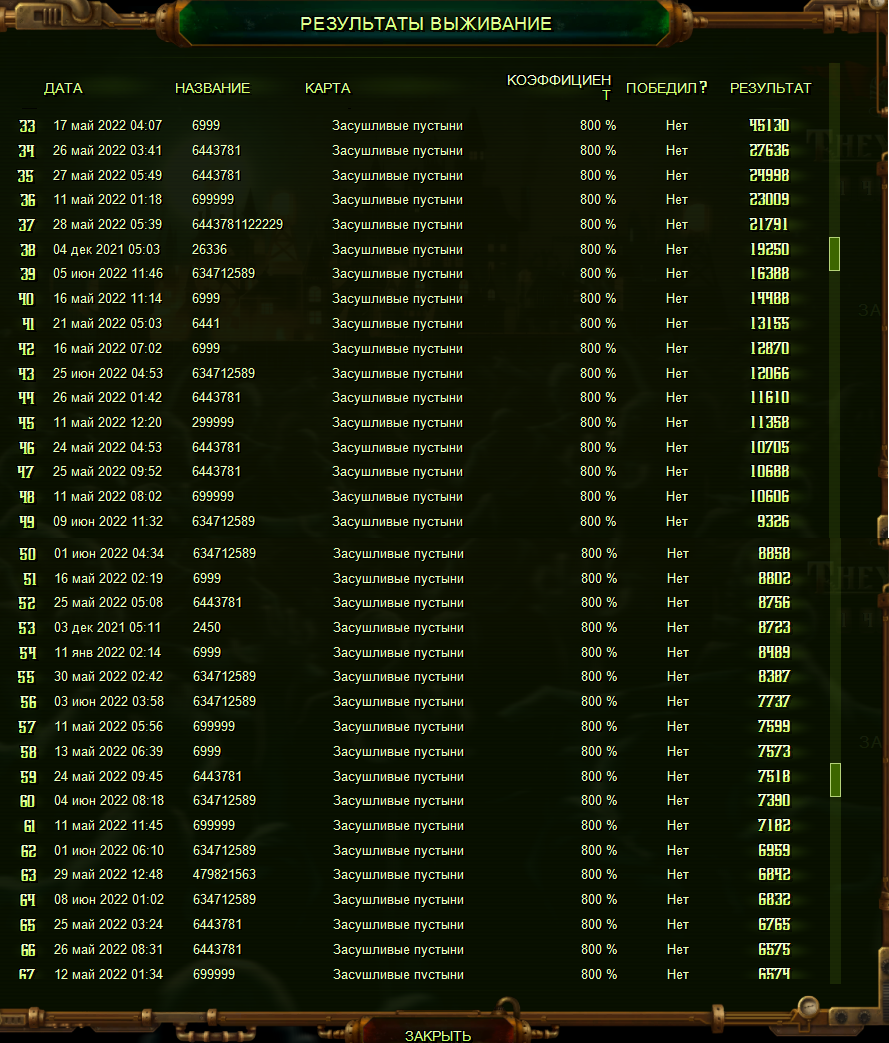Select rank number 61
This screenshot has width=889, height=1043.
coord(29,825)
